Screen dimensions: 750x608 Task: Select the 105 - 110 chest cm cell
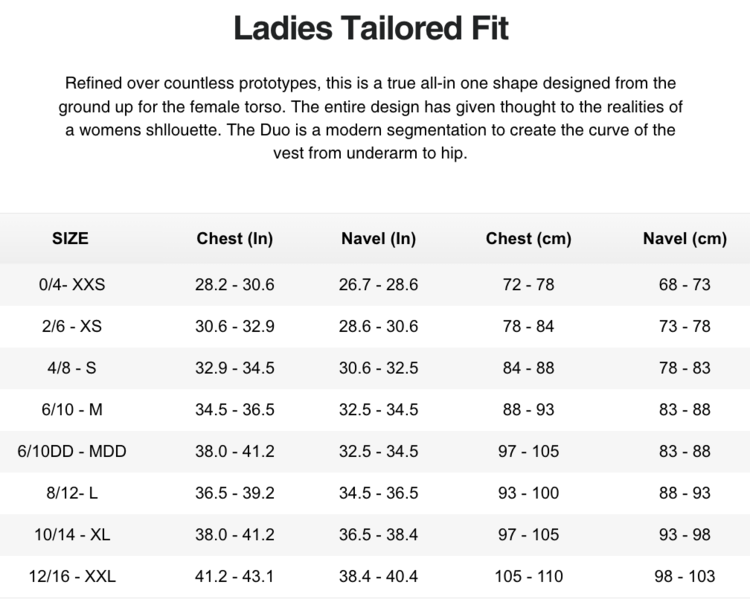point(528,577)
